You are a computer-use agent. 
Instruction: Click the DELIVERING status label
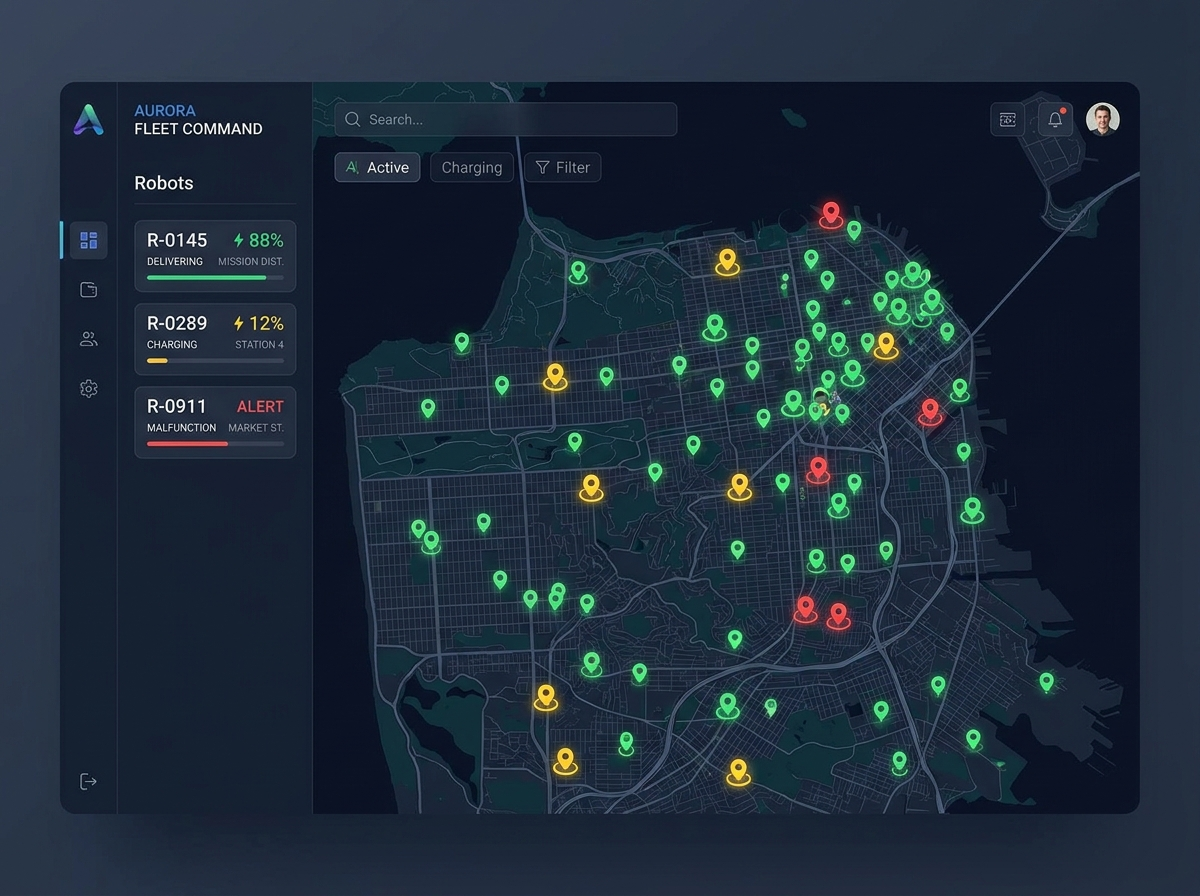tap(175, 261)
